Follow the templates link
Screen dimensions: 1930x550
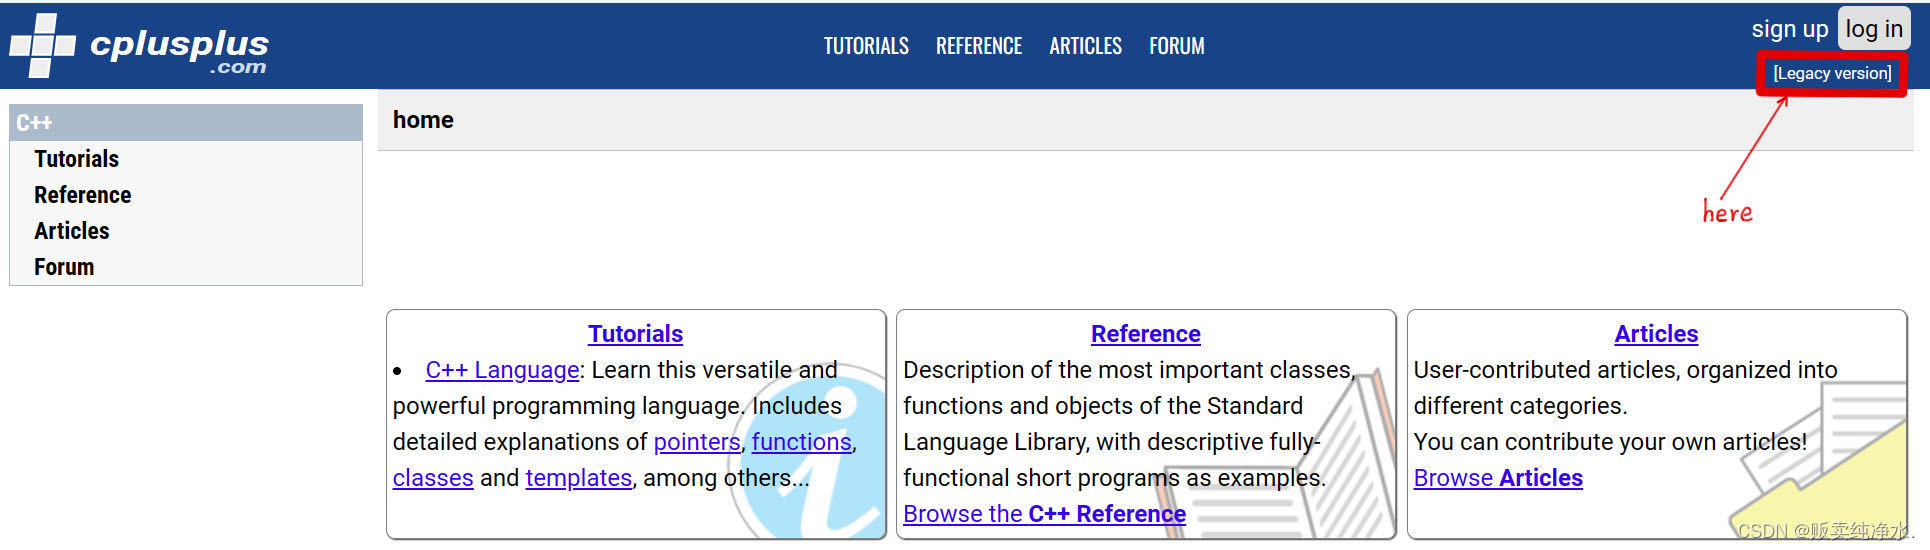click(579, 478)
